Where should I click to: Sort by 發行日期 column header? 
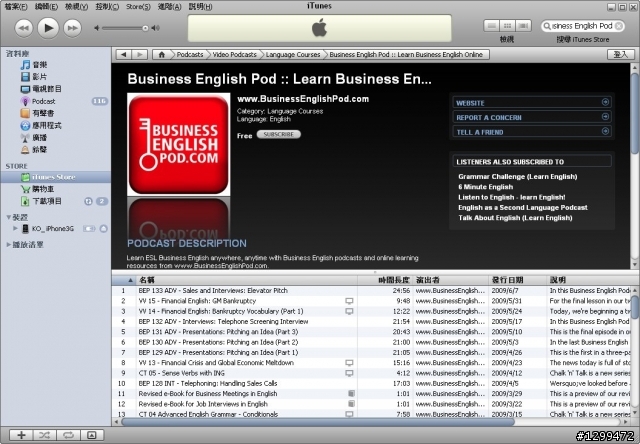pyautogui.click(x=517, y=280)
